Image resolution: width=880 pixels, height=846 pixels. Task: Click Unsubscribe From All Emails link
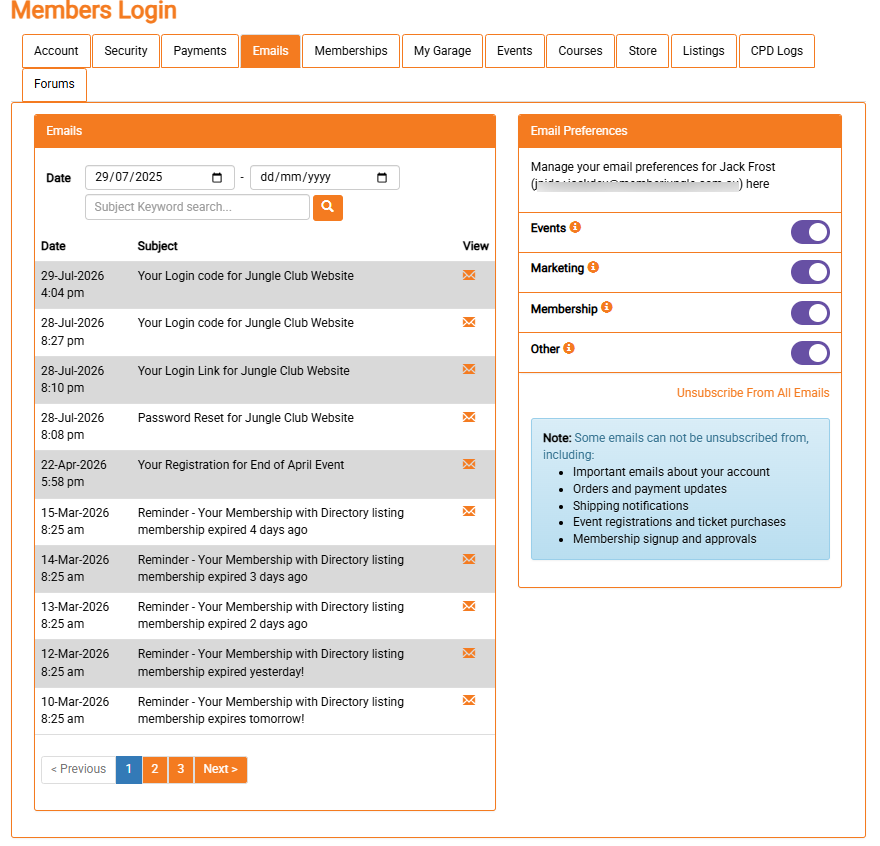753,392
